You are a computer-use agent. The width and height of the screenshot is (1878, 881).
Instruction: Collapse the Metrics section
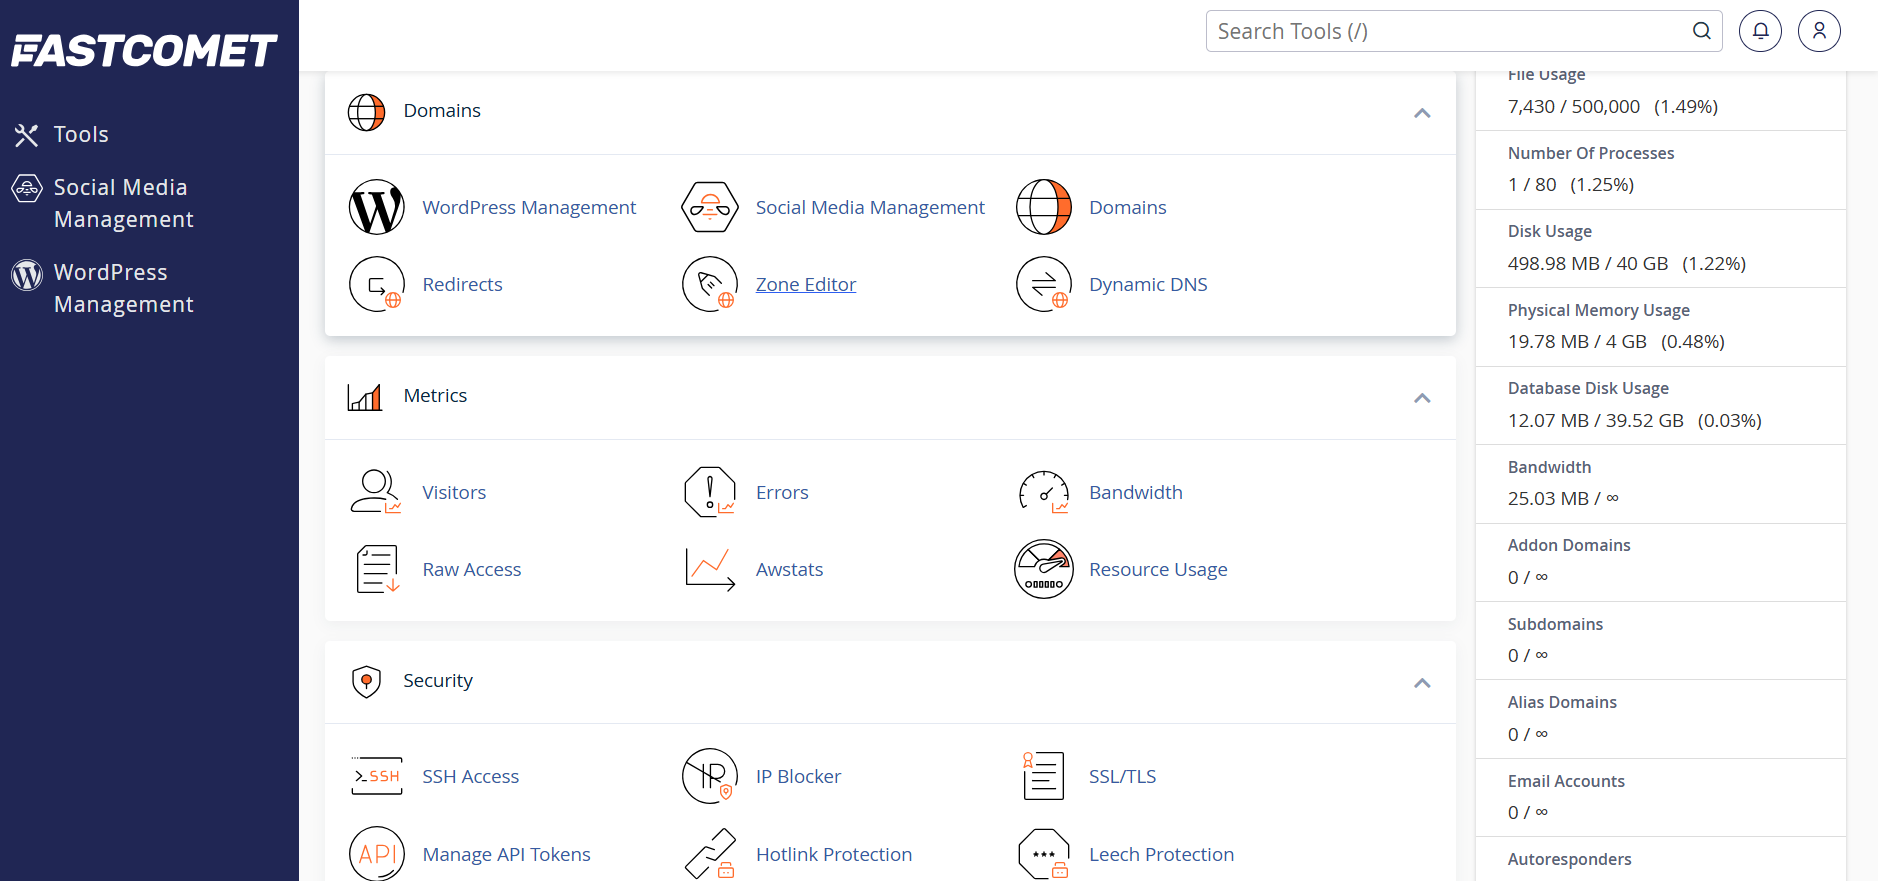[1422, 397]
